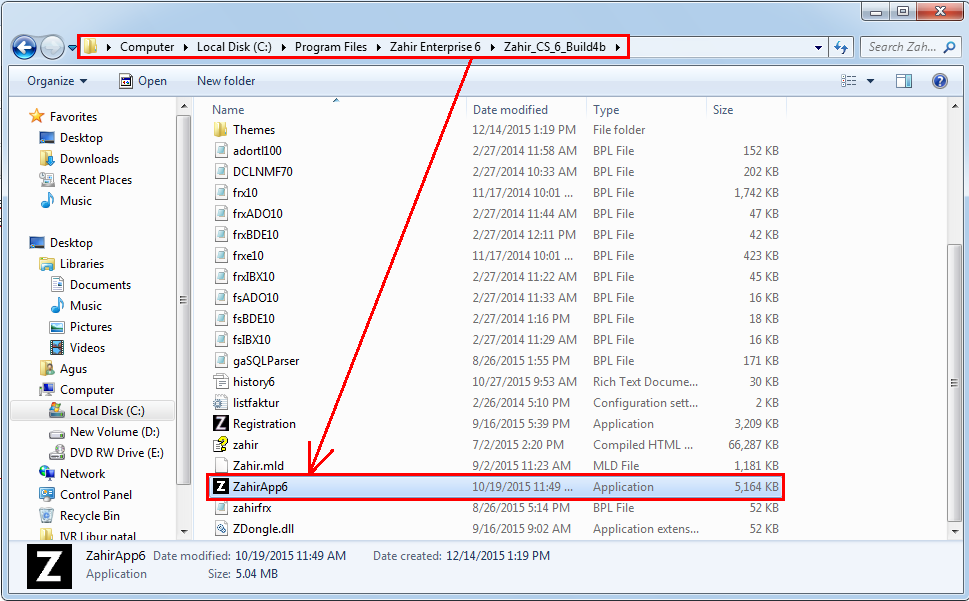Select the zahir compiled HTML help icon
This screenshot has height=601, width=969.
[221, 445]
